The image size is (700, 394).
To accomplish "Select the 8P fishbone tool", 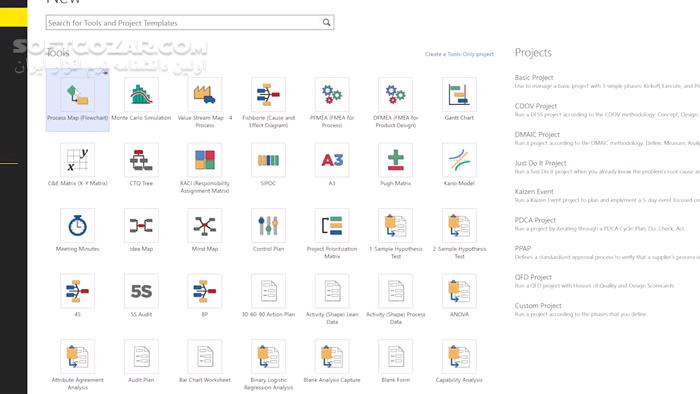I will (205, 291).
